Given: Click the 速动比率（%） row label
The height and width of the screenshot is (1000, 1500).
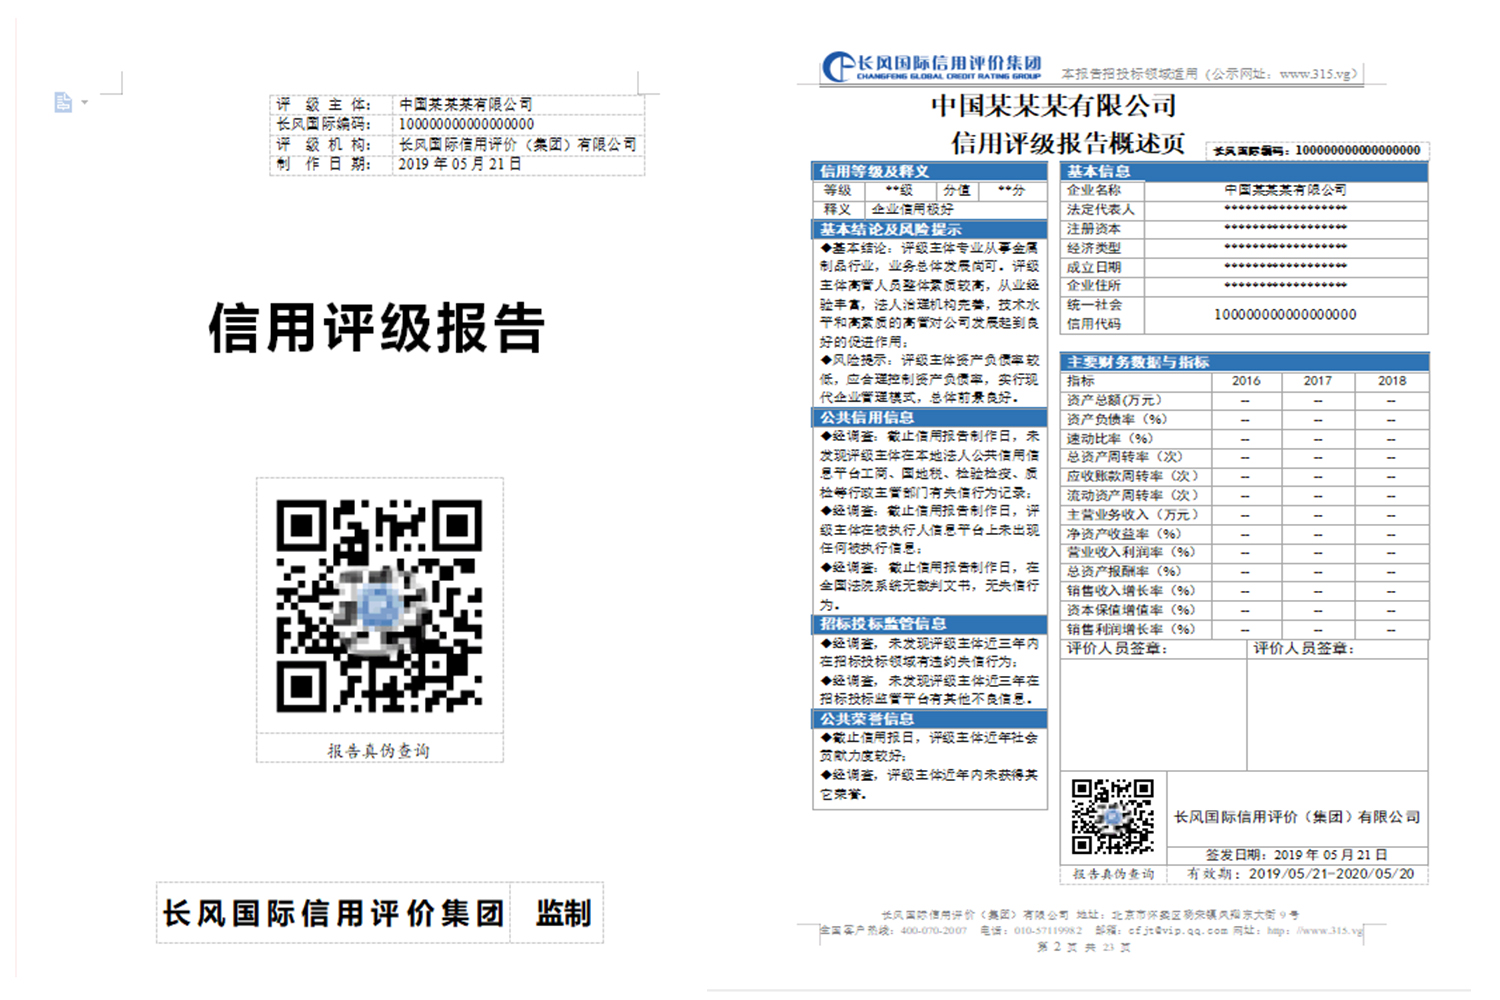Looking at the screenshot, I should coord(1110,438).
